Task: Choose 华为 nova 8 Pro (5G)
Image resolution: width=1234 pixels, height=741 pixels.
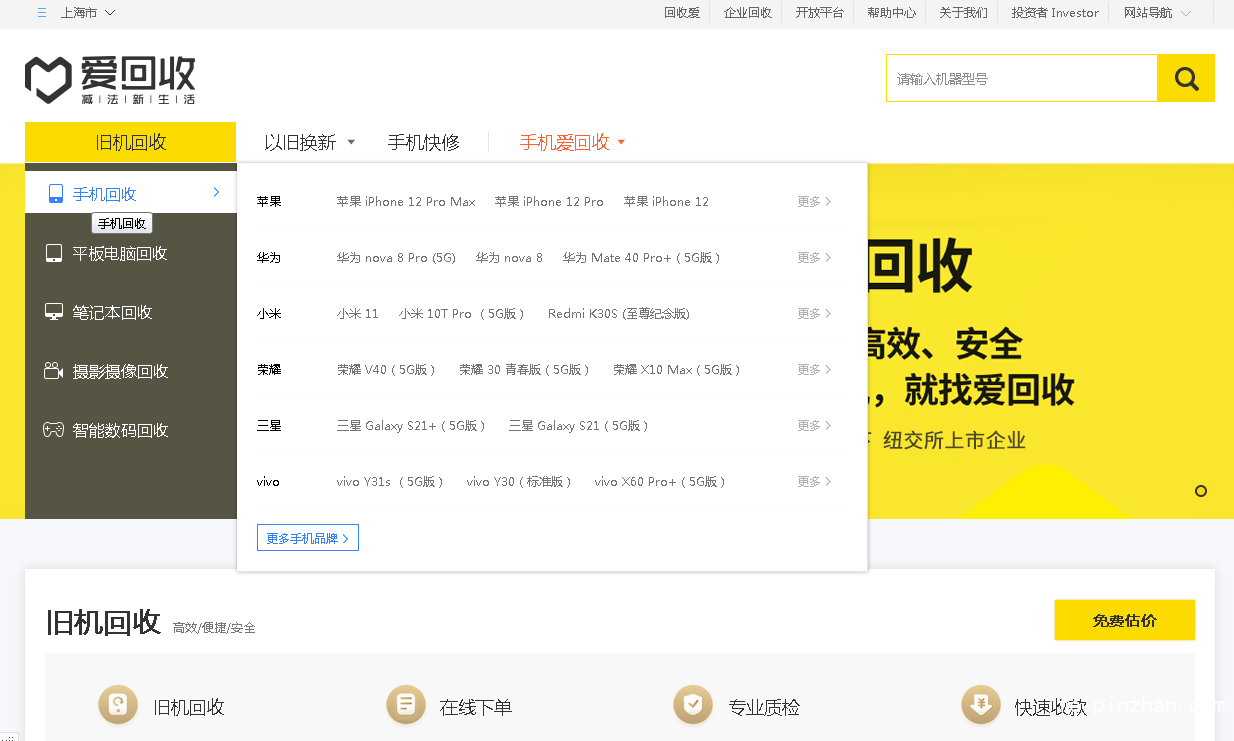Action: click(x=396, y=258)
